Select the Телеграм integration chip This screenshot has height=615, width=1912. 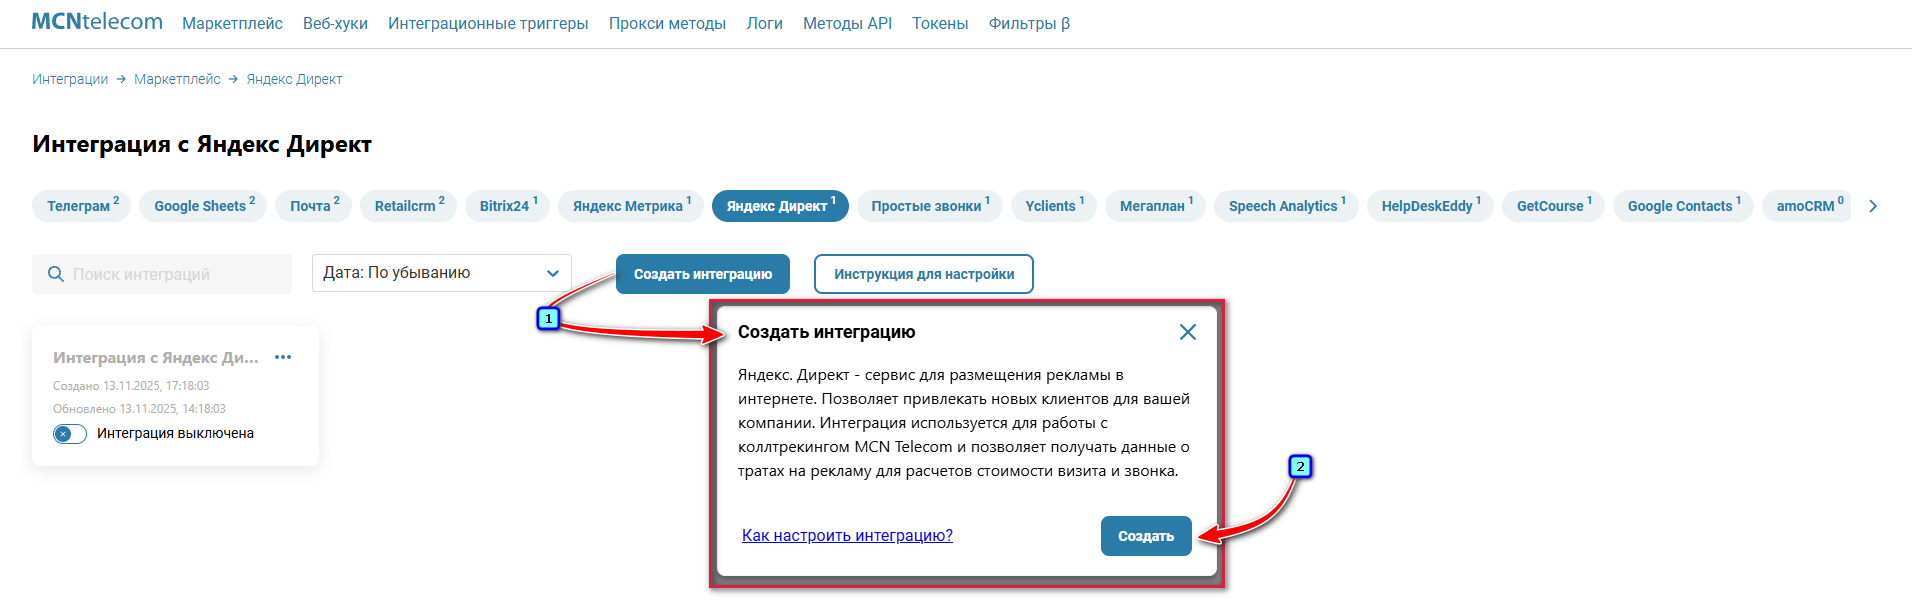coord(82,206)
